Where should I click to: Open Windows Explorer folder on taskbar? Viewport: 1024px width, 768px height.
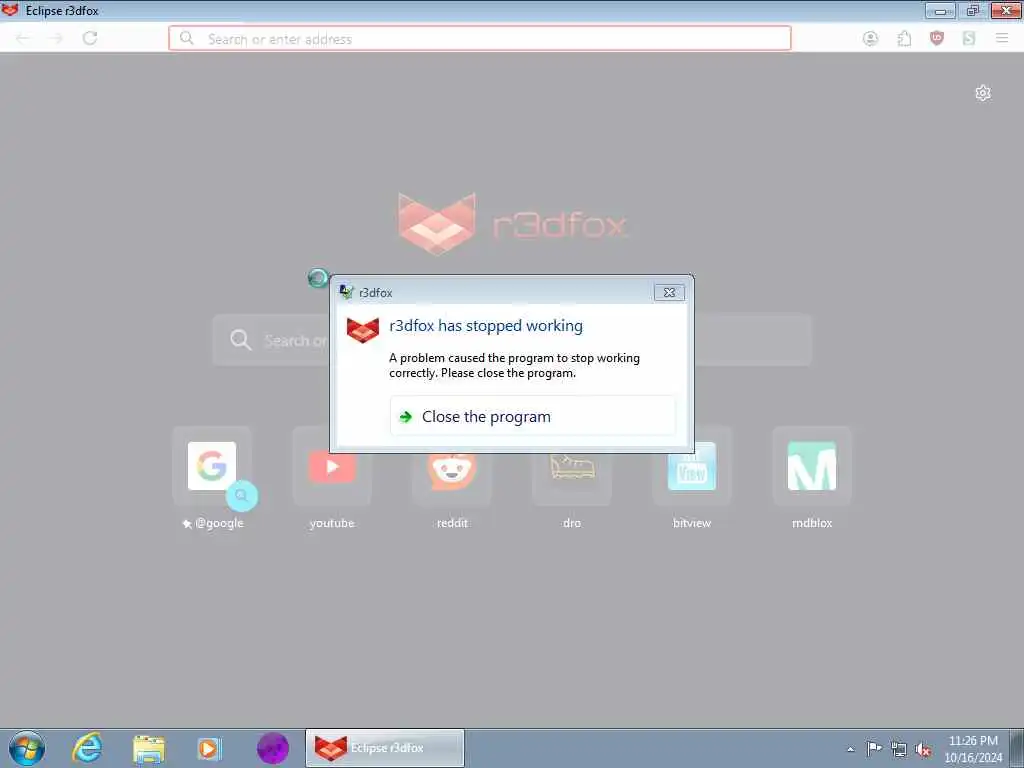click(148, 748)
